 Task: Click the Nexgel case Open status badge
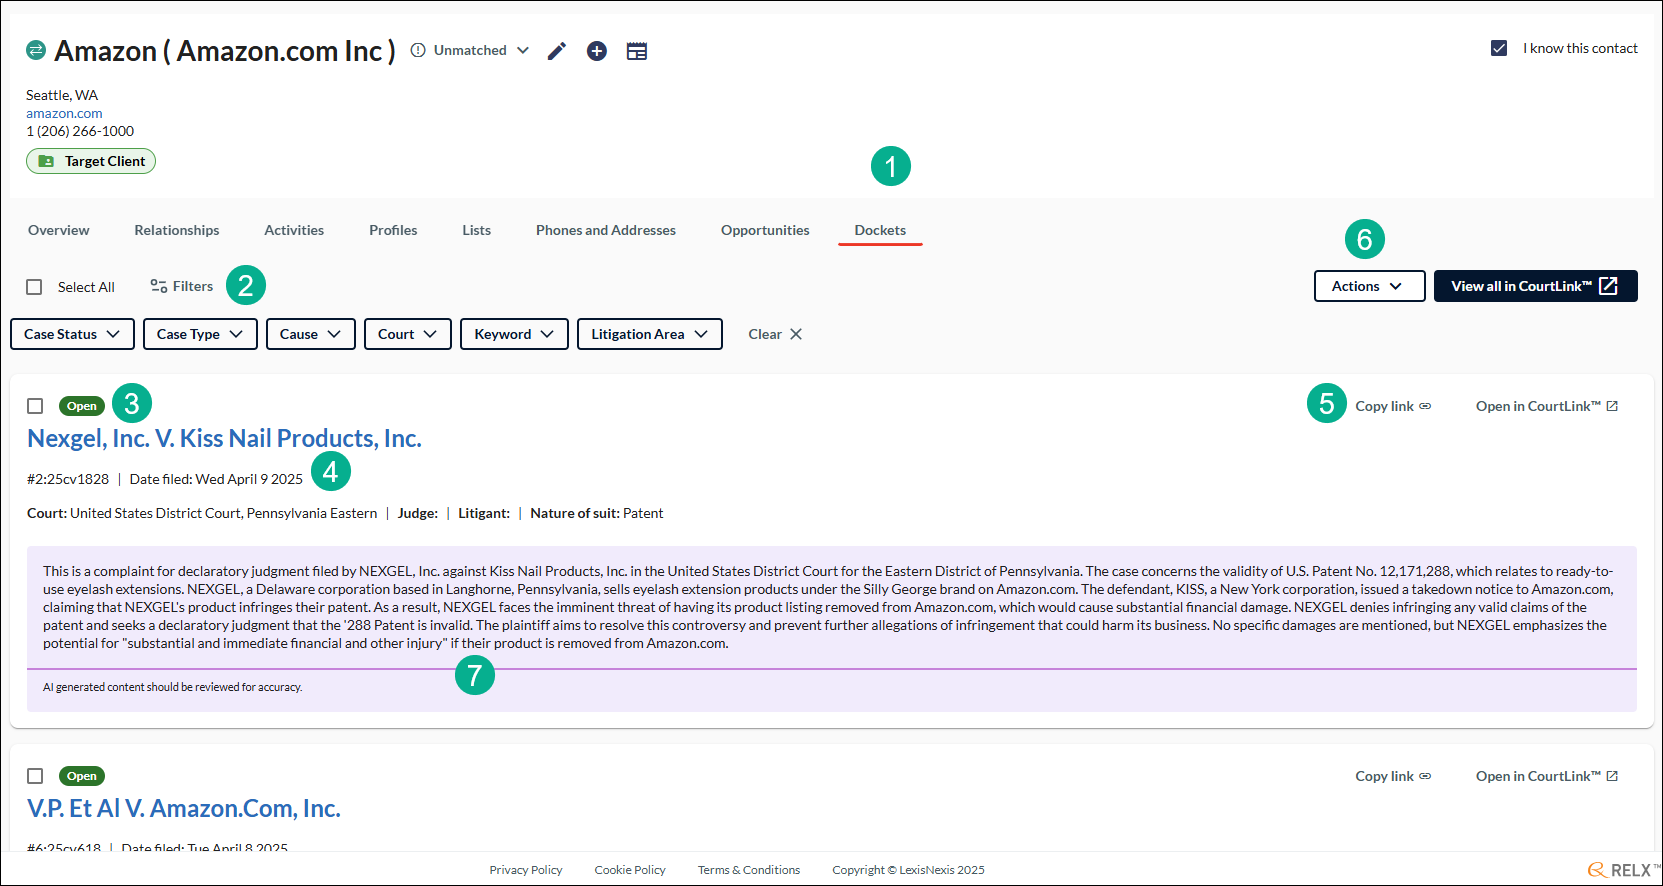click(82, 406)
